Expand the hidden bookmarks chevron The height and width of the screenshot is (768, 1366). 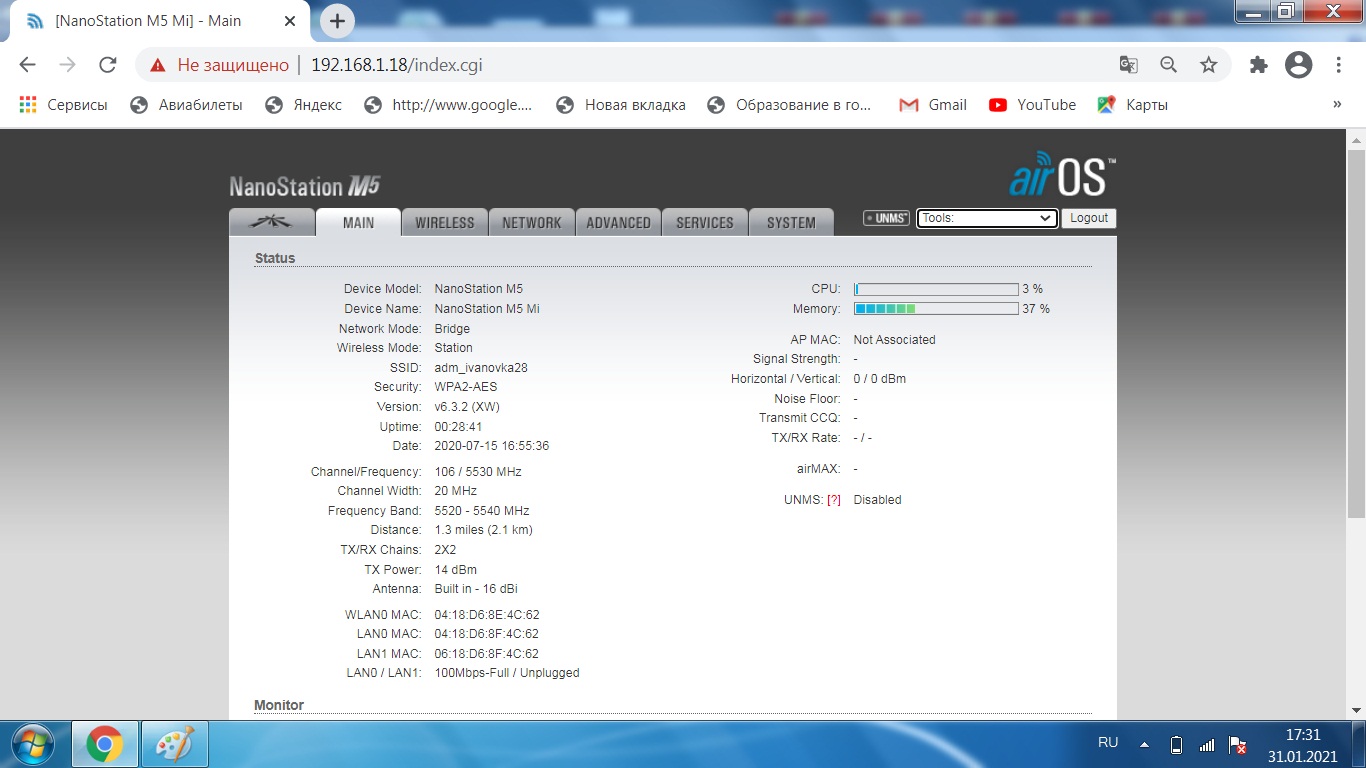(x=1337, y=105)
